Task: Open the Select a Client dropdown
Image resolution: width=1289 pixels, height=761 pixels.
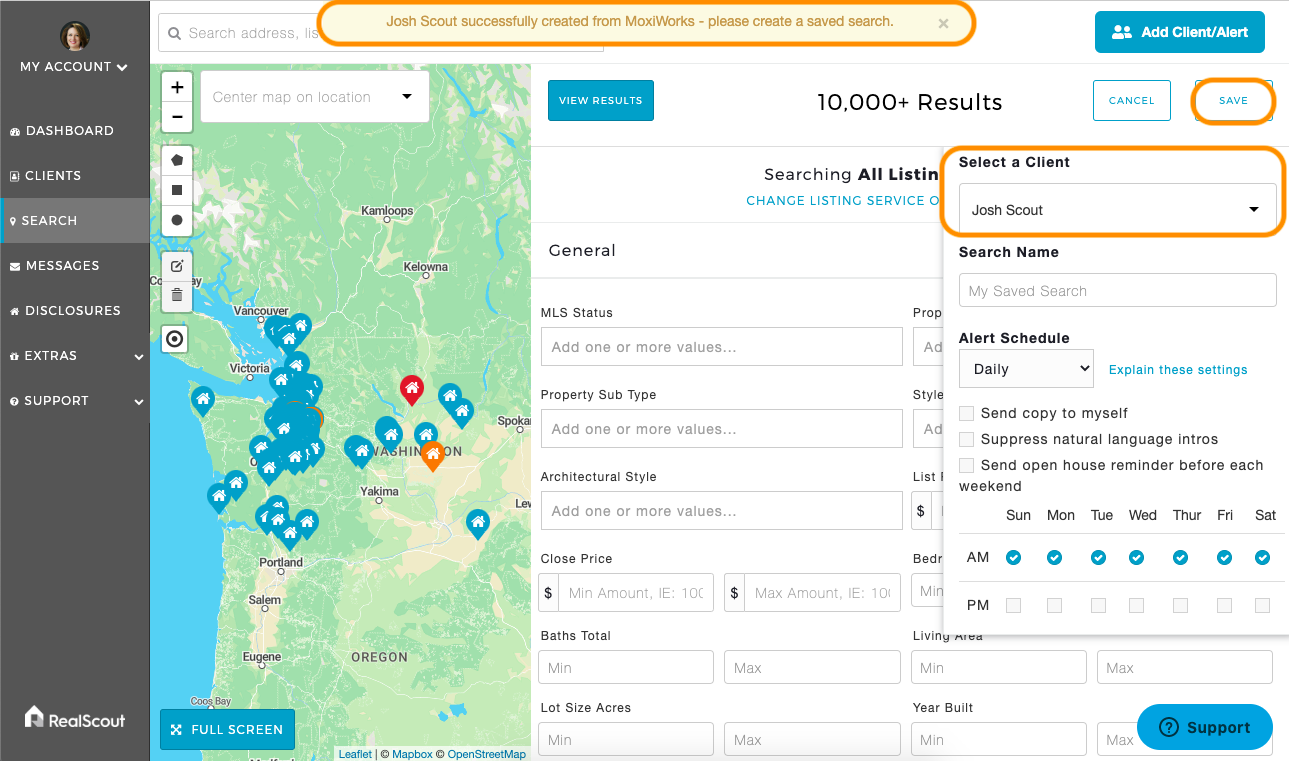Action: click(x=1117, y=210)
